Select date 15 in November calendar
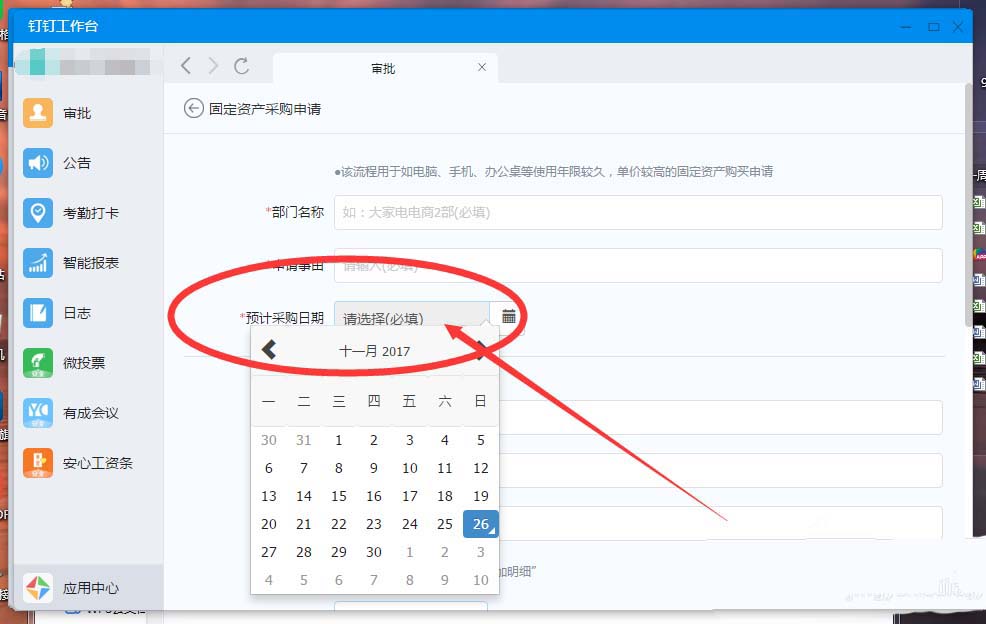Image resolution: width=986 pixels, height=624 pixels. click(339, 496)
